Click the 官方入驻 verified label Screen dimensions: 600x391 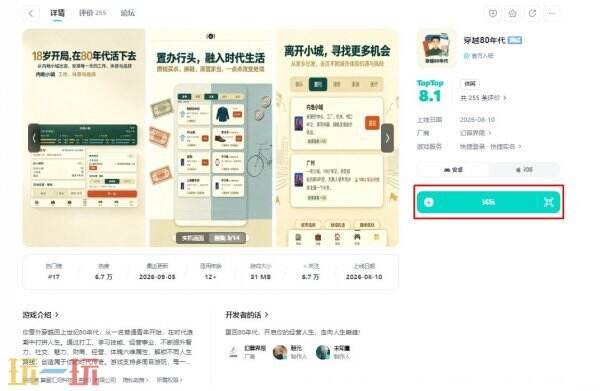[x=479, y=56]
